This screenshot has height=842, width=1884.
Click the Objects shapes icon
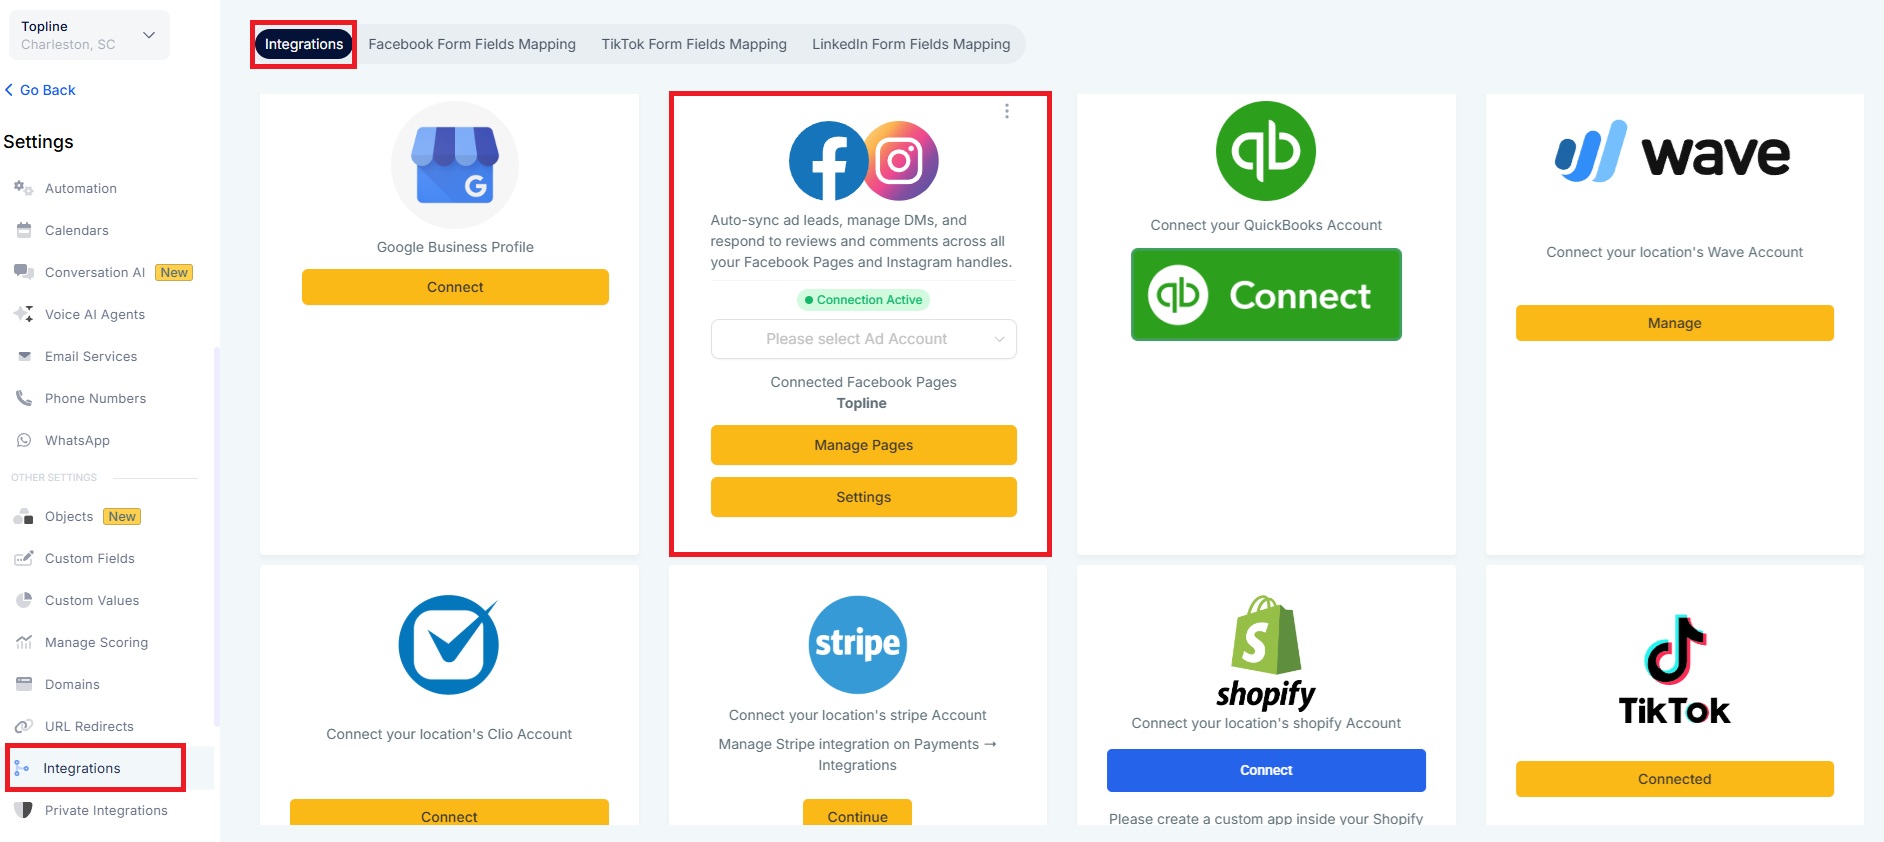click(24, 516)
